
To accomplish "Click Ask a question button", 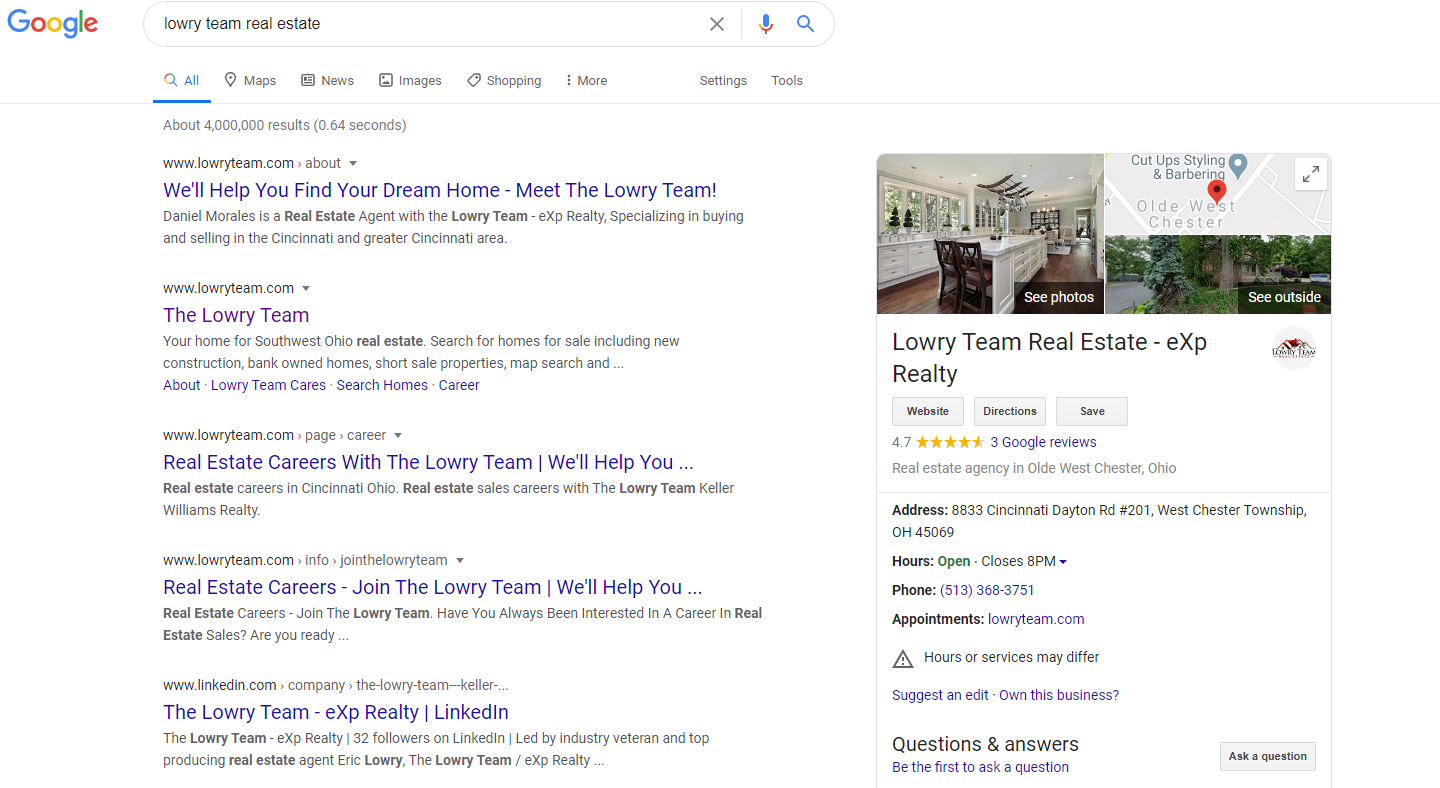I will (x=1268, y=756).
